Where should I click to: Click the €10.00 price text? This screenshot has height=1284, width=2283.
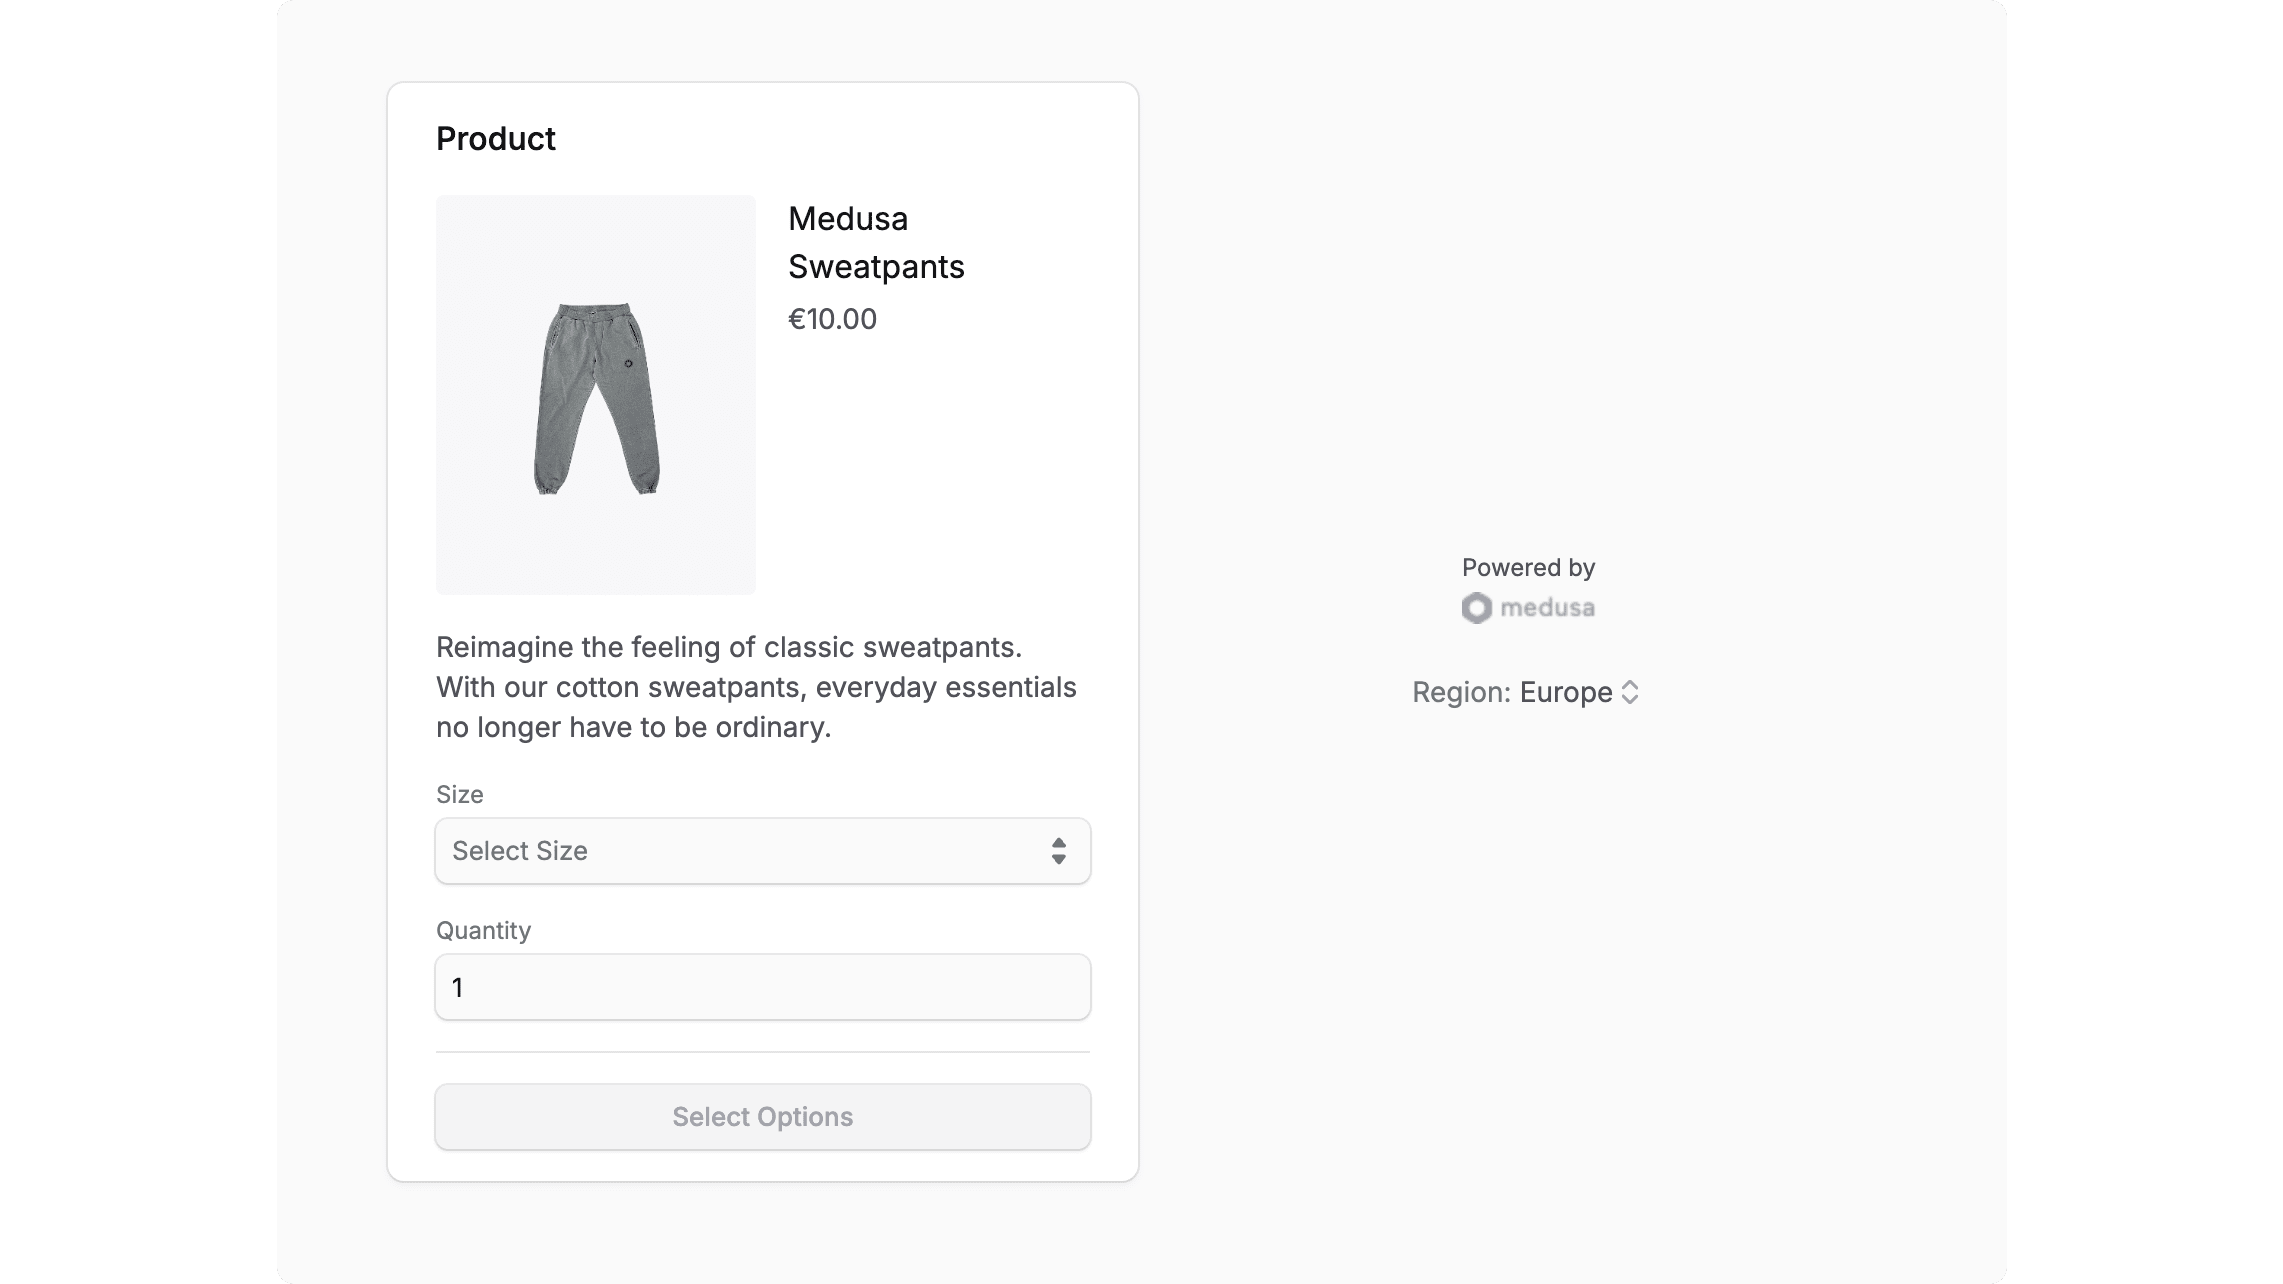pos(832,318)
